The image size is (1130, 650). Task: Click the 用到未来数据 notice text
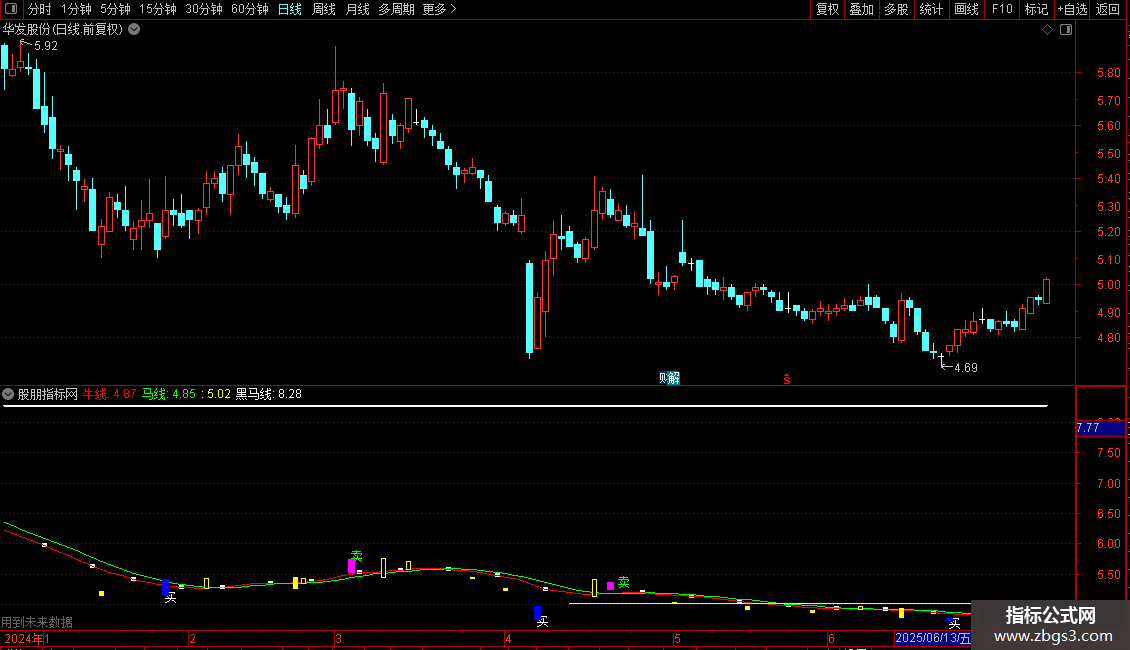coord(37,622)
